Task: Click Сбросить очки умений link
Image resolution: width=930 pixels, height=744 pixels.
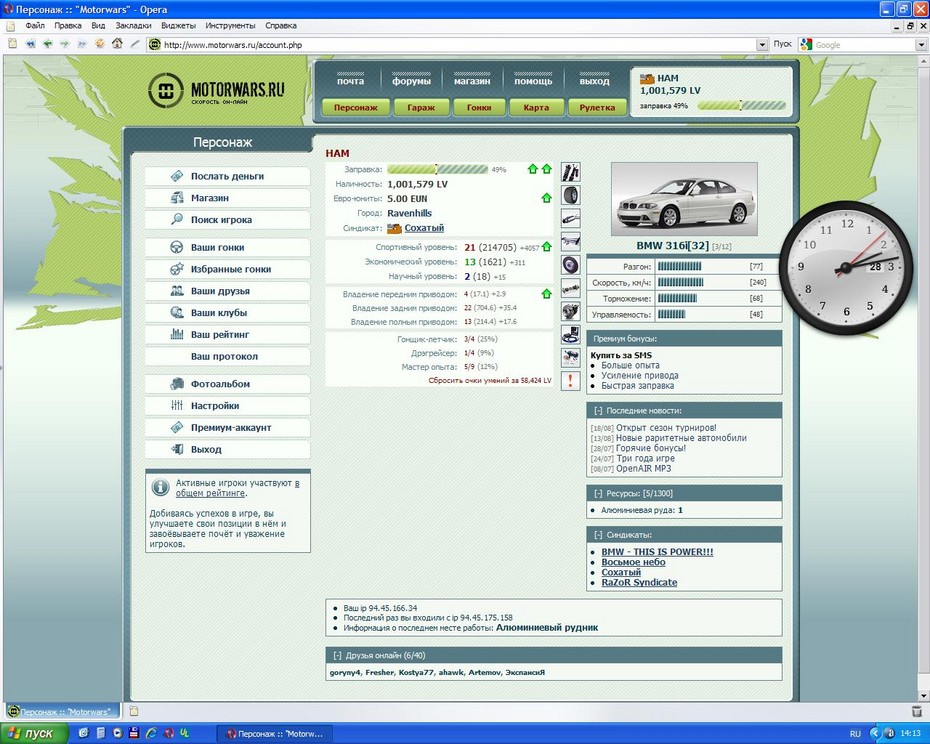Action: pos(490,380)
